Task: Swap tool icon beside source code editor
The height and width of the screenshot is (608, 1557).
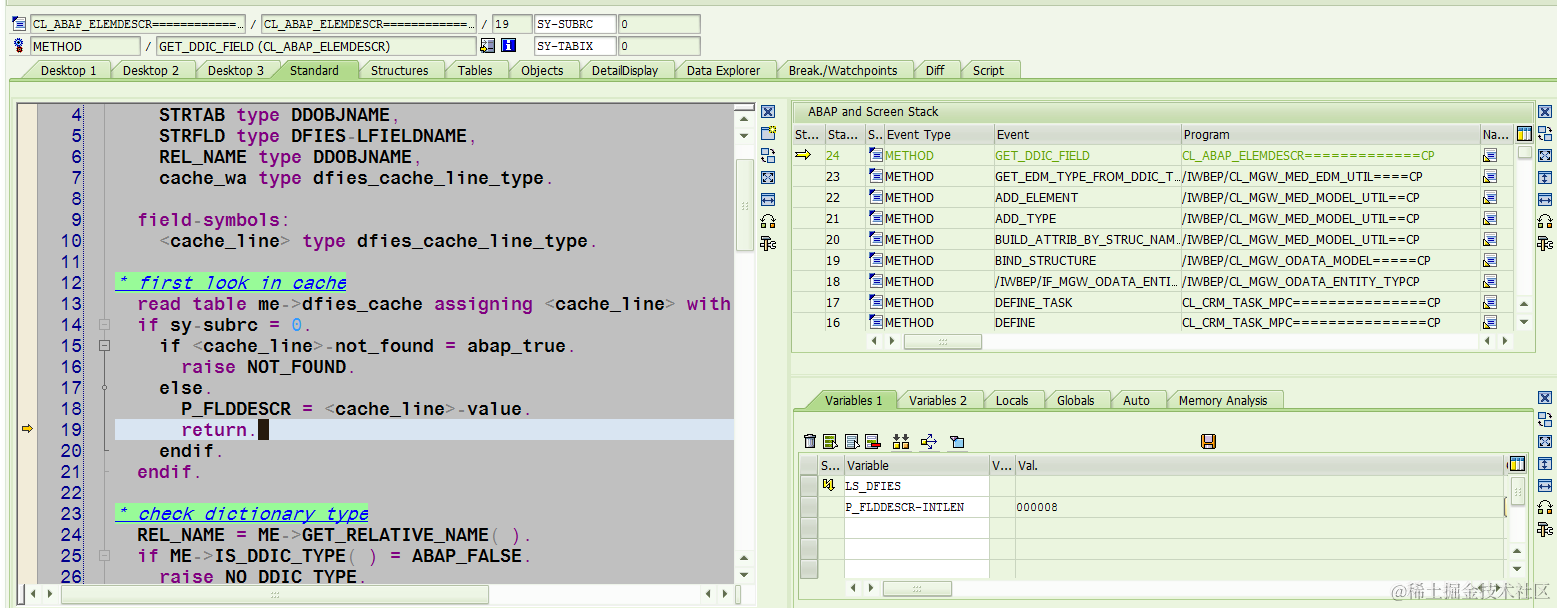Action: point(768,155)
